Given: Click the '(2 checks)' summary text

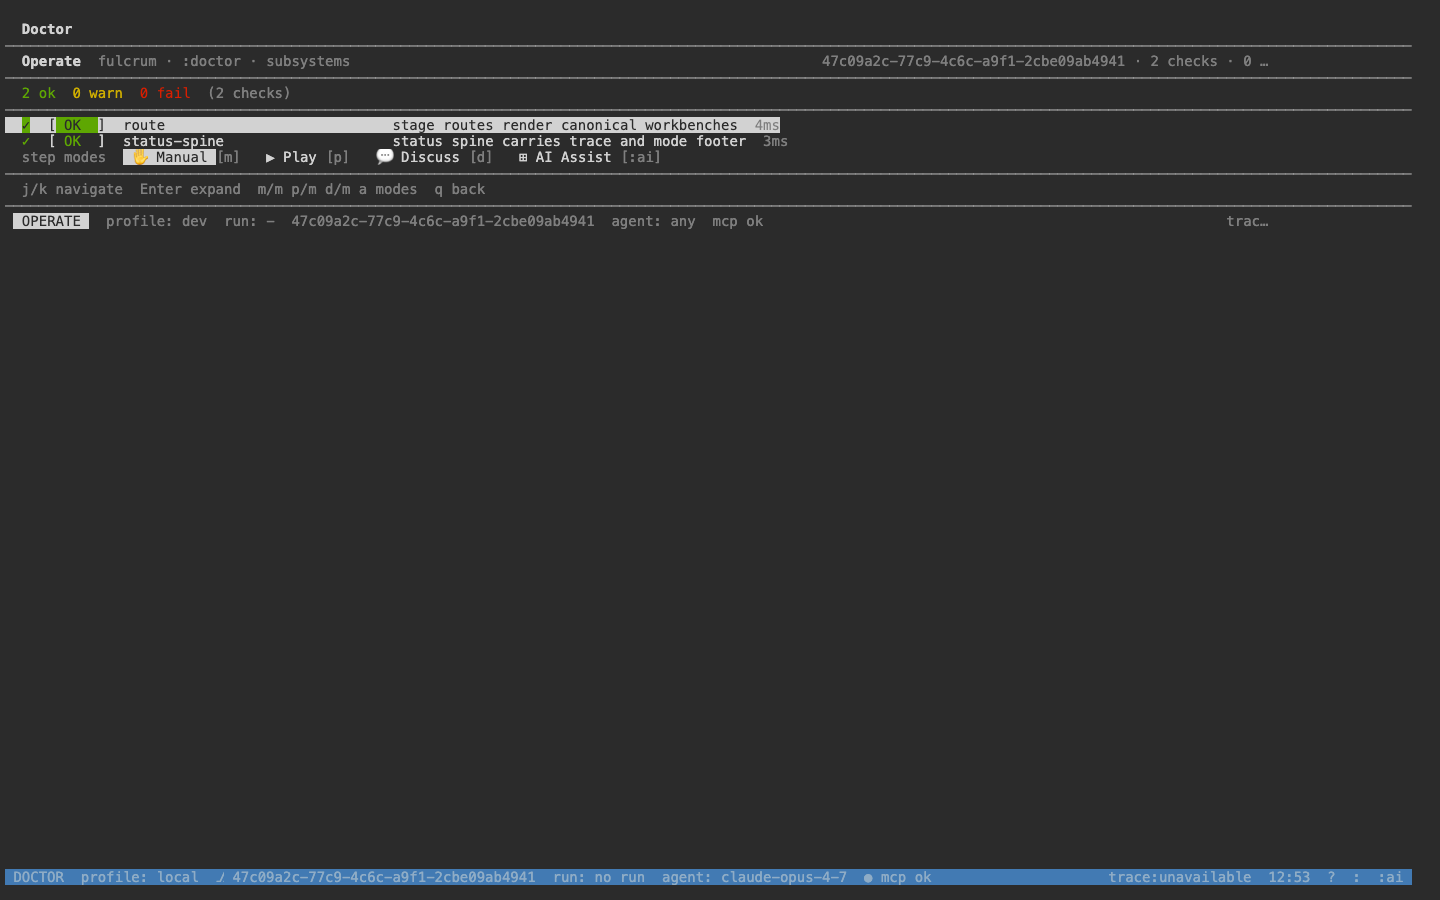Looking at the screenshot, I should [249, 93].
